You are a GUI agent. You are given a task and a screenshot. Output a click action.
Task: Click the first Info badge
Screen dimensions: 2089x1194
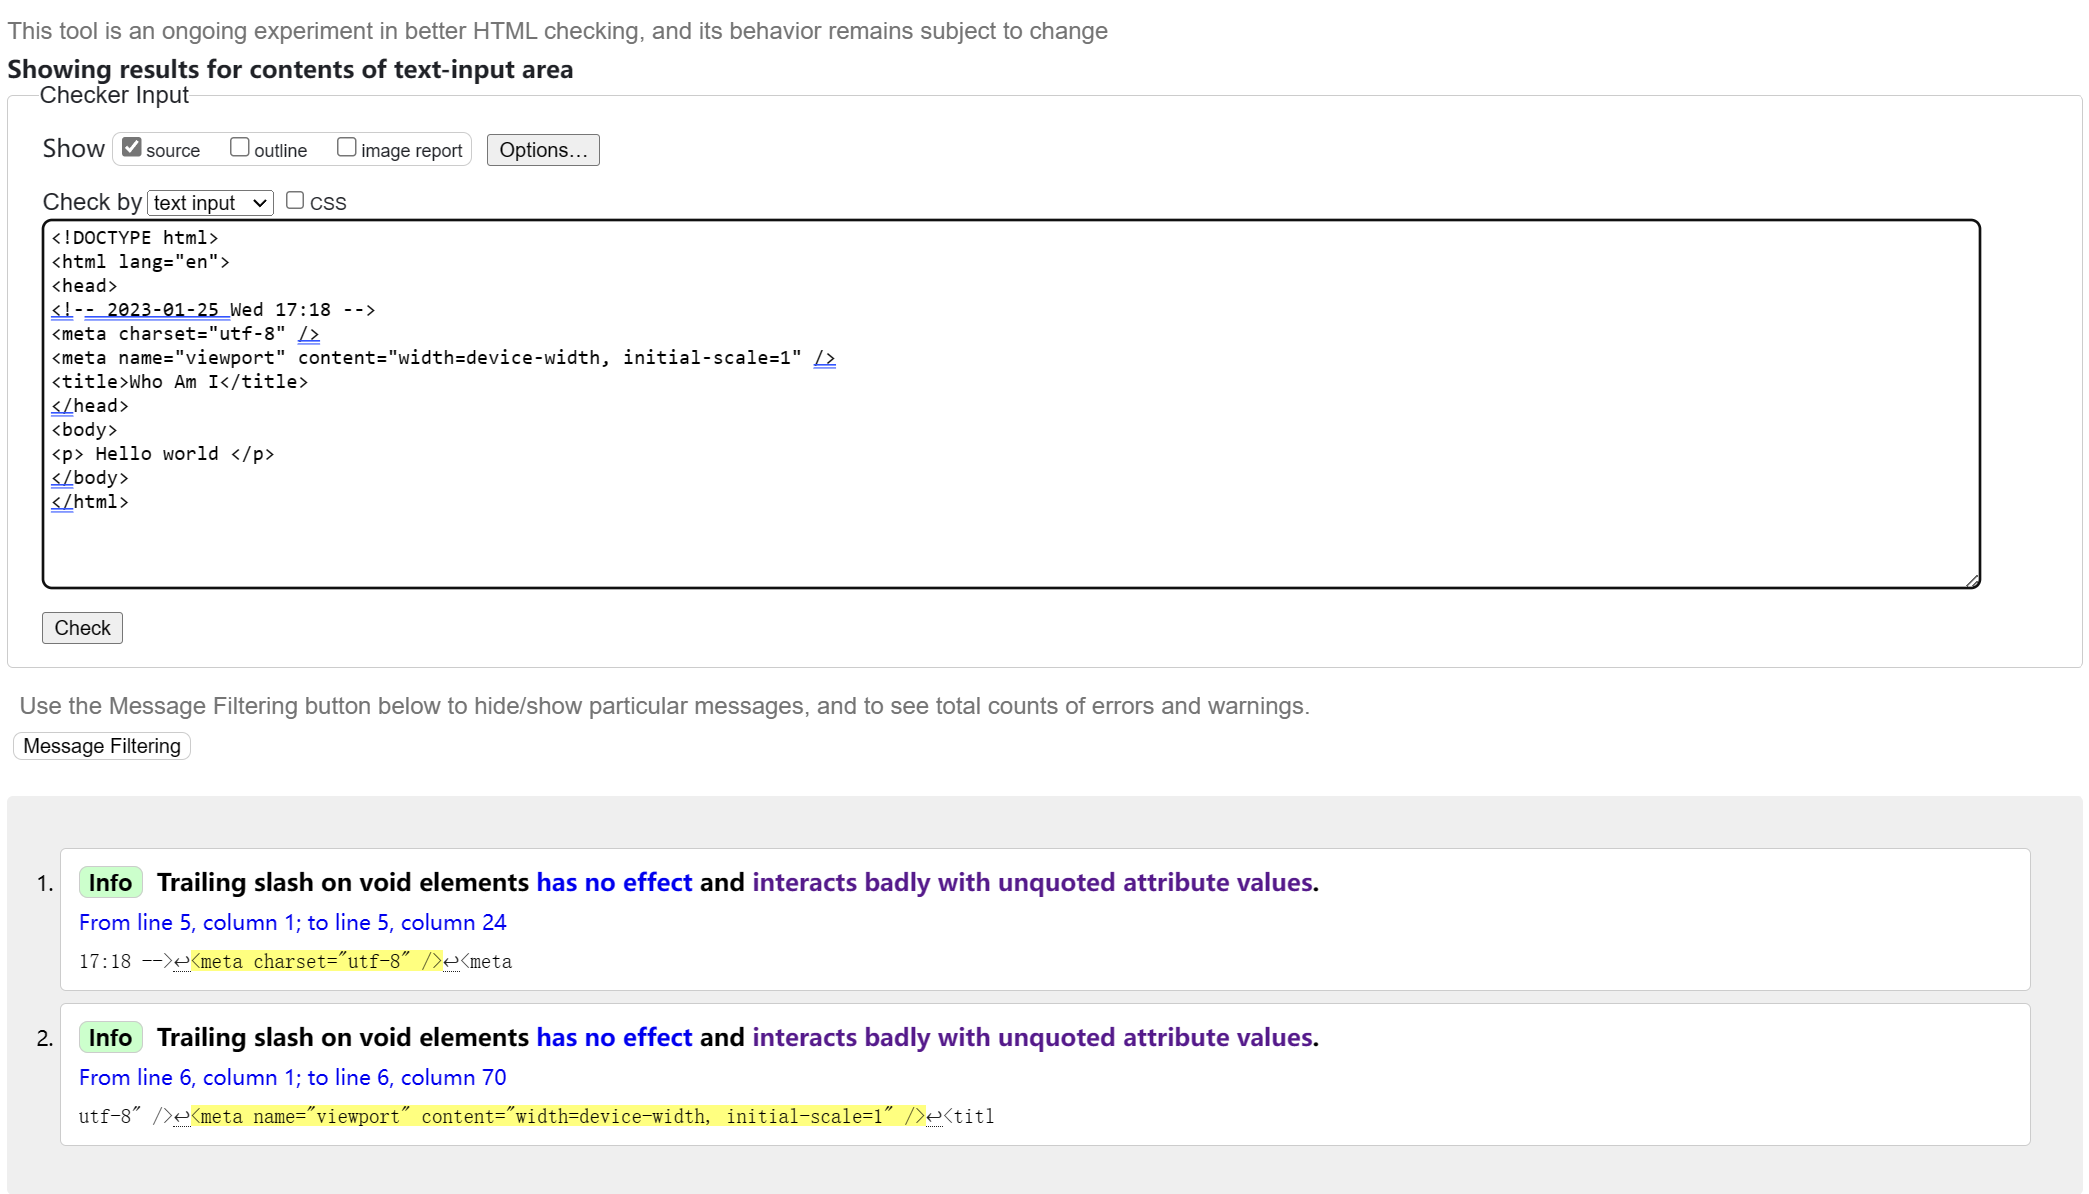110,882
